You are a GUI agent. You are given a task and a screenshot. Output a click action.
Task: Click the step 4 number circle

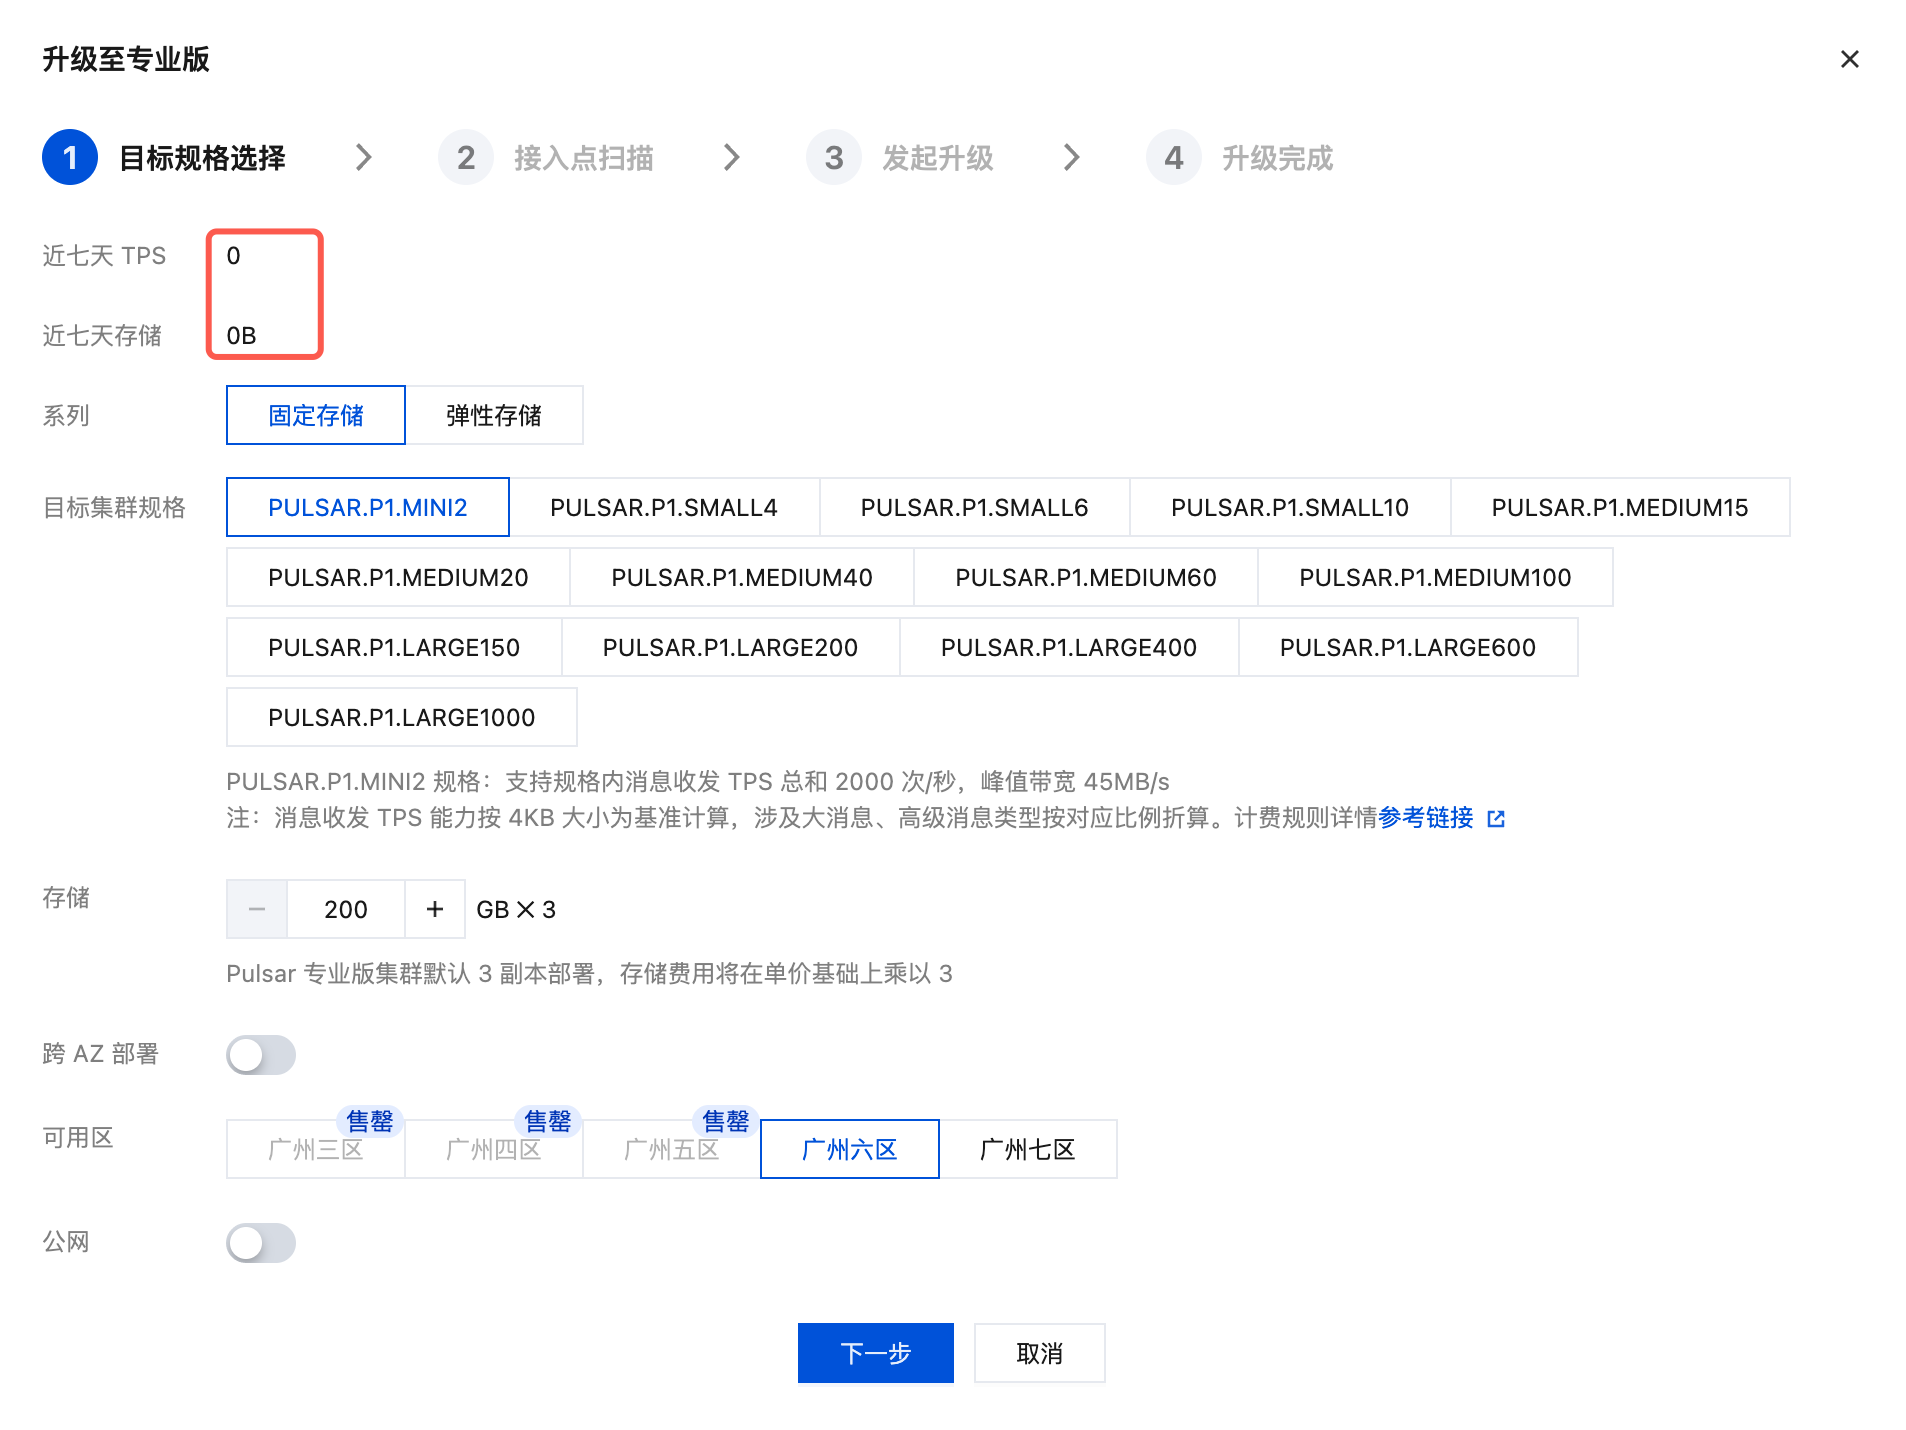(x=1173, y=157)
